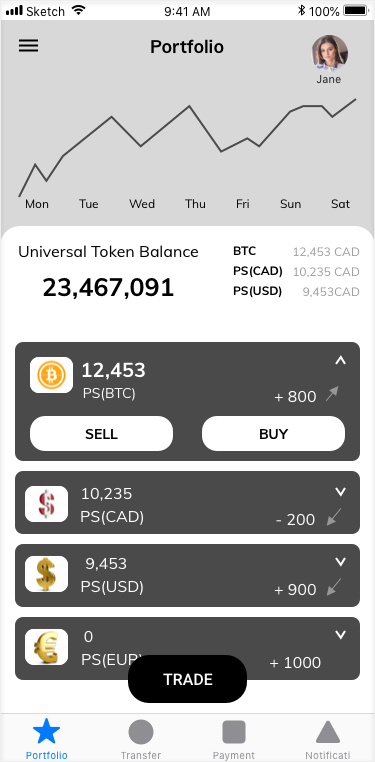375x762 pixels.
Task: Click the trend arrow beside +900
Action: (x=334, y=587)
